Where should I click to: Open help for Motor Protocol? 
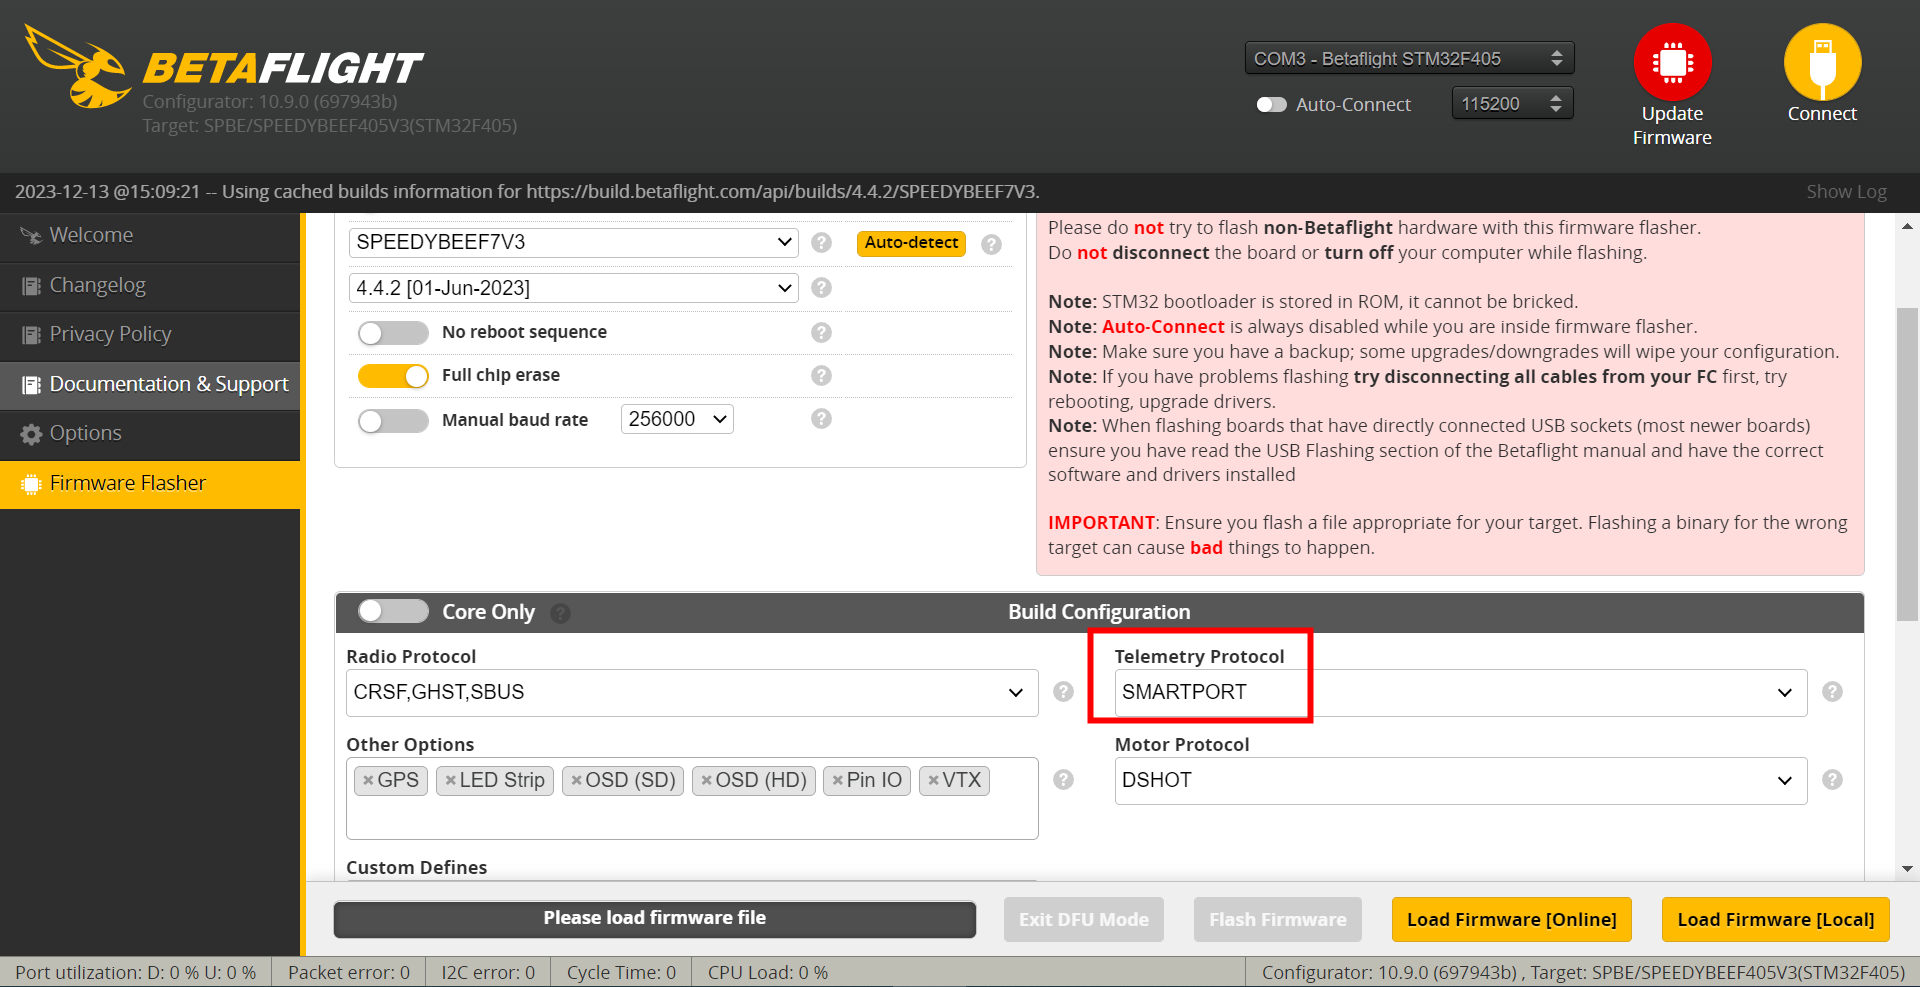click(x=1832, y=780)
